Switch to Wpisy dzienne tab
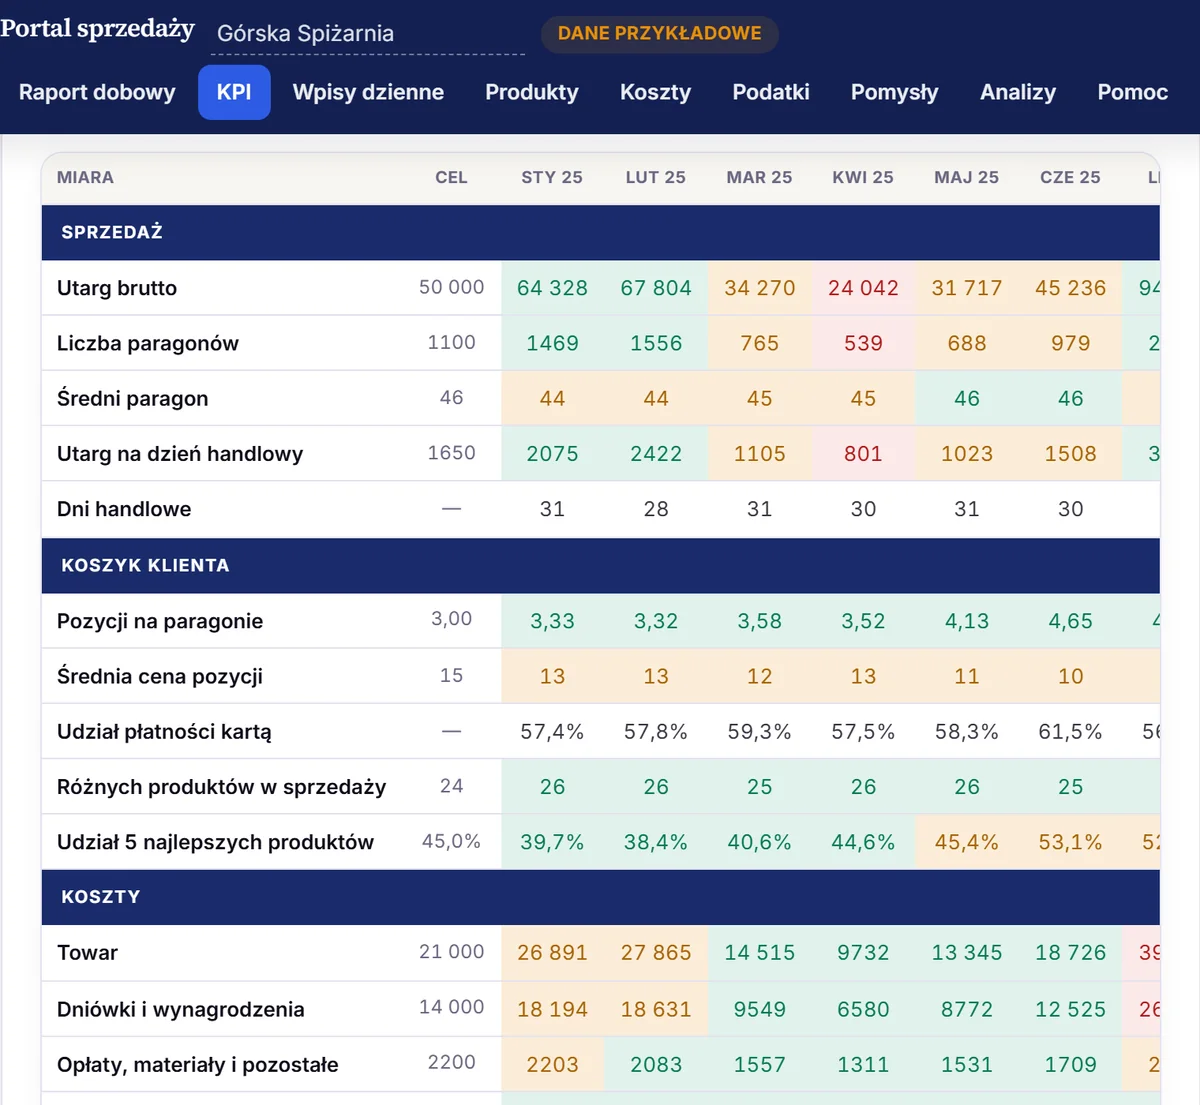1200x1105 pixels. (x=368, y=92)
